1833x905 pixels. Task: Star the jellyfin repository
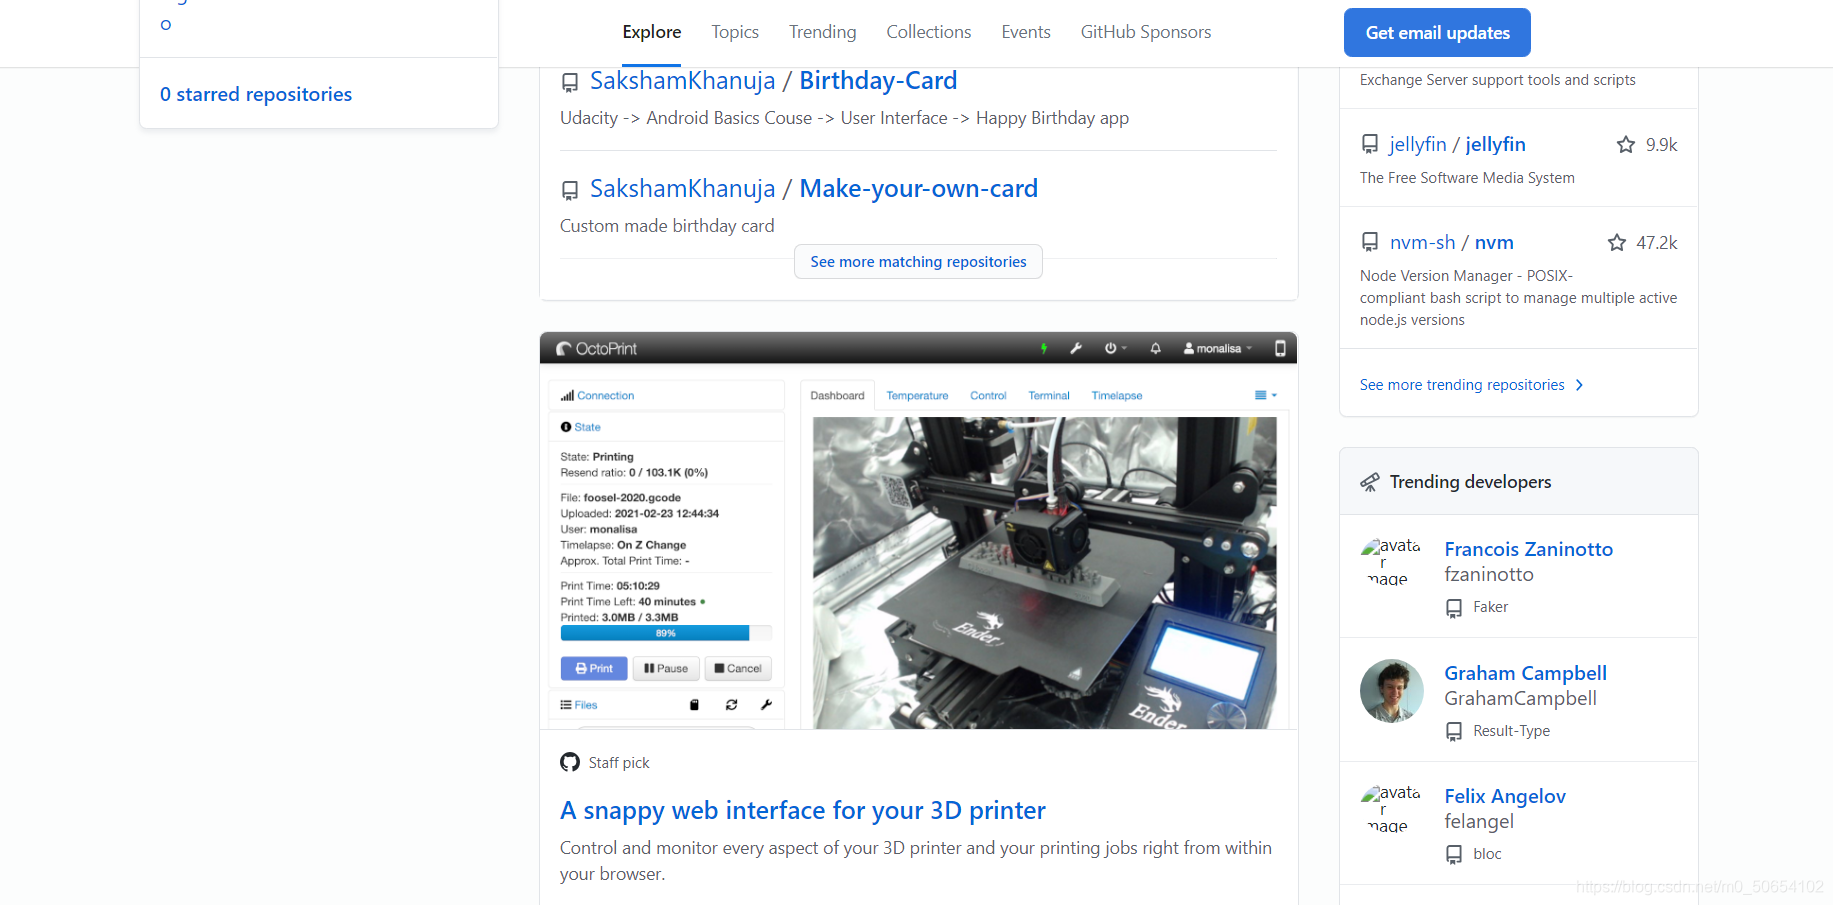click(x=1626, y=145)
